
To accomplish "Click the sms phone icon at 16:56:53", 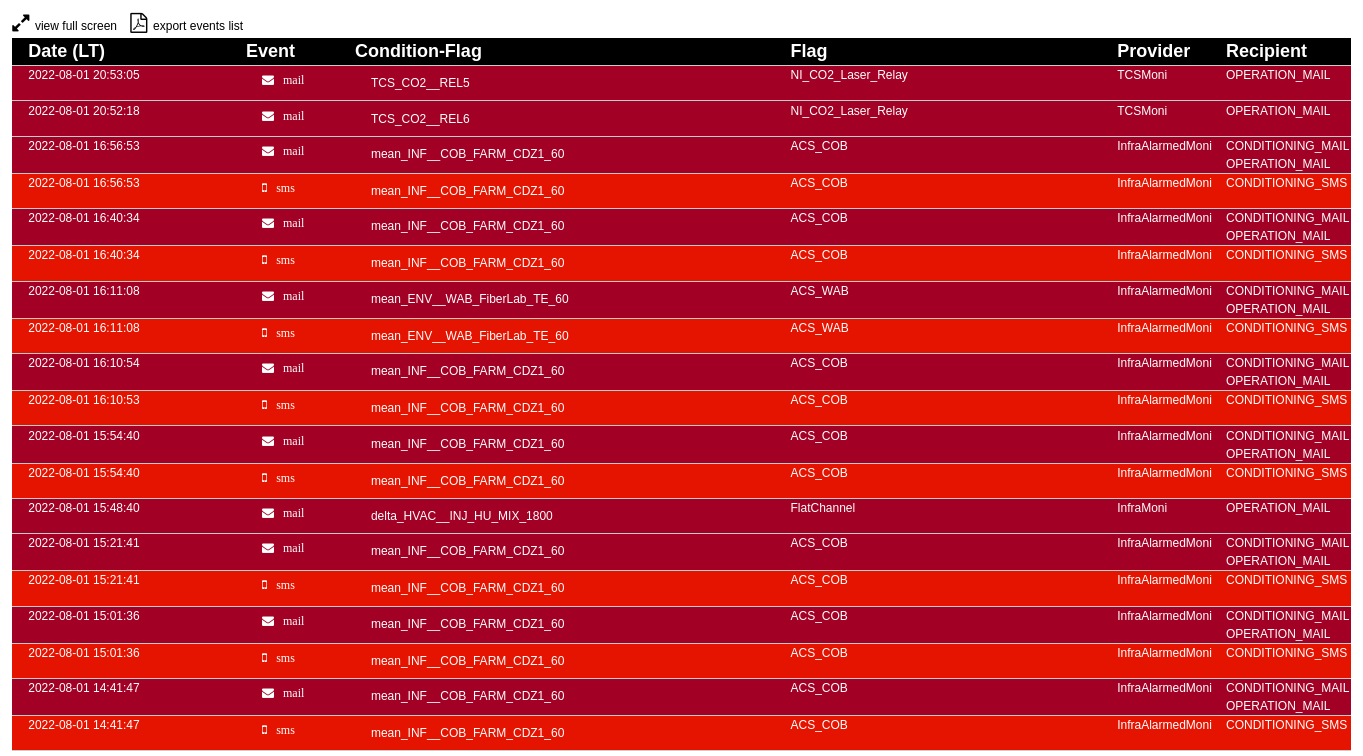I will click(x=265, y=188).
